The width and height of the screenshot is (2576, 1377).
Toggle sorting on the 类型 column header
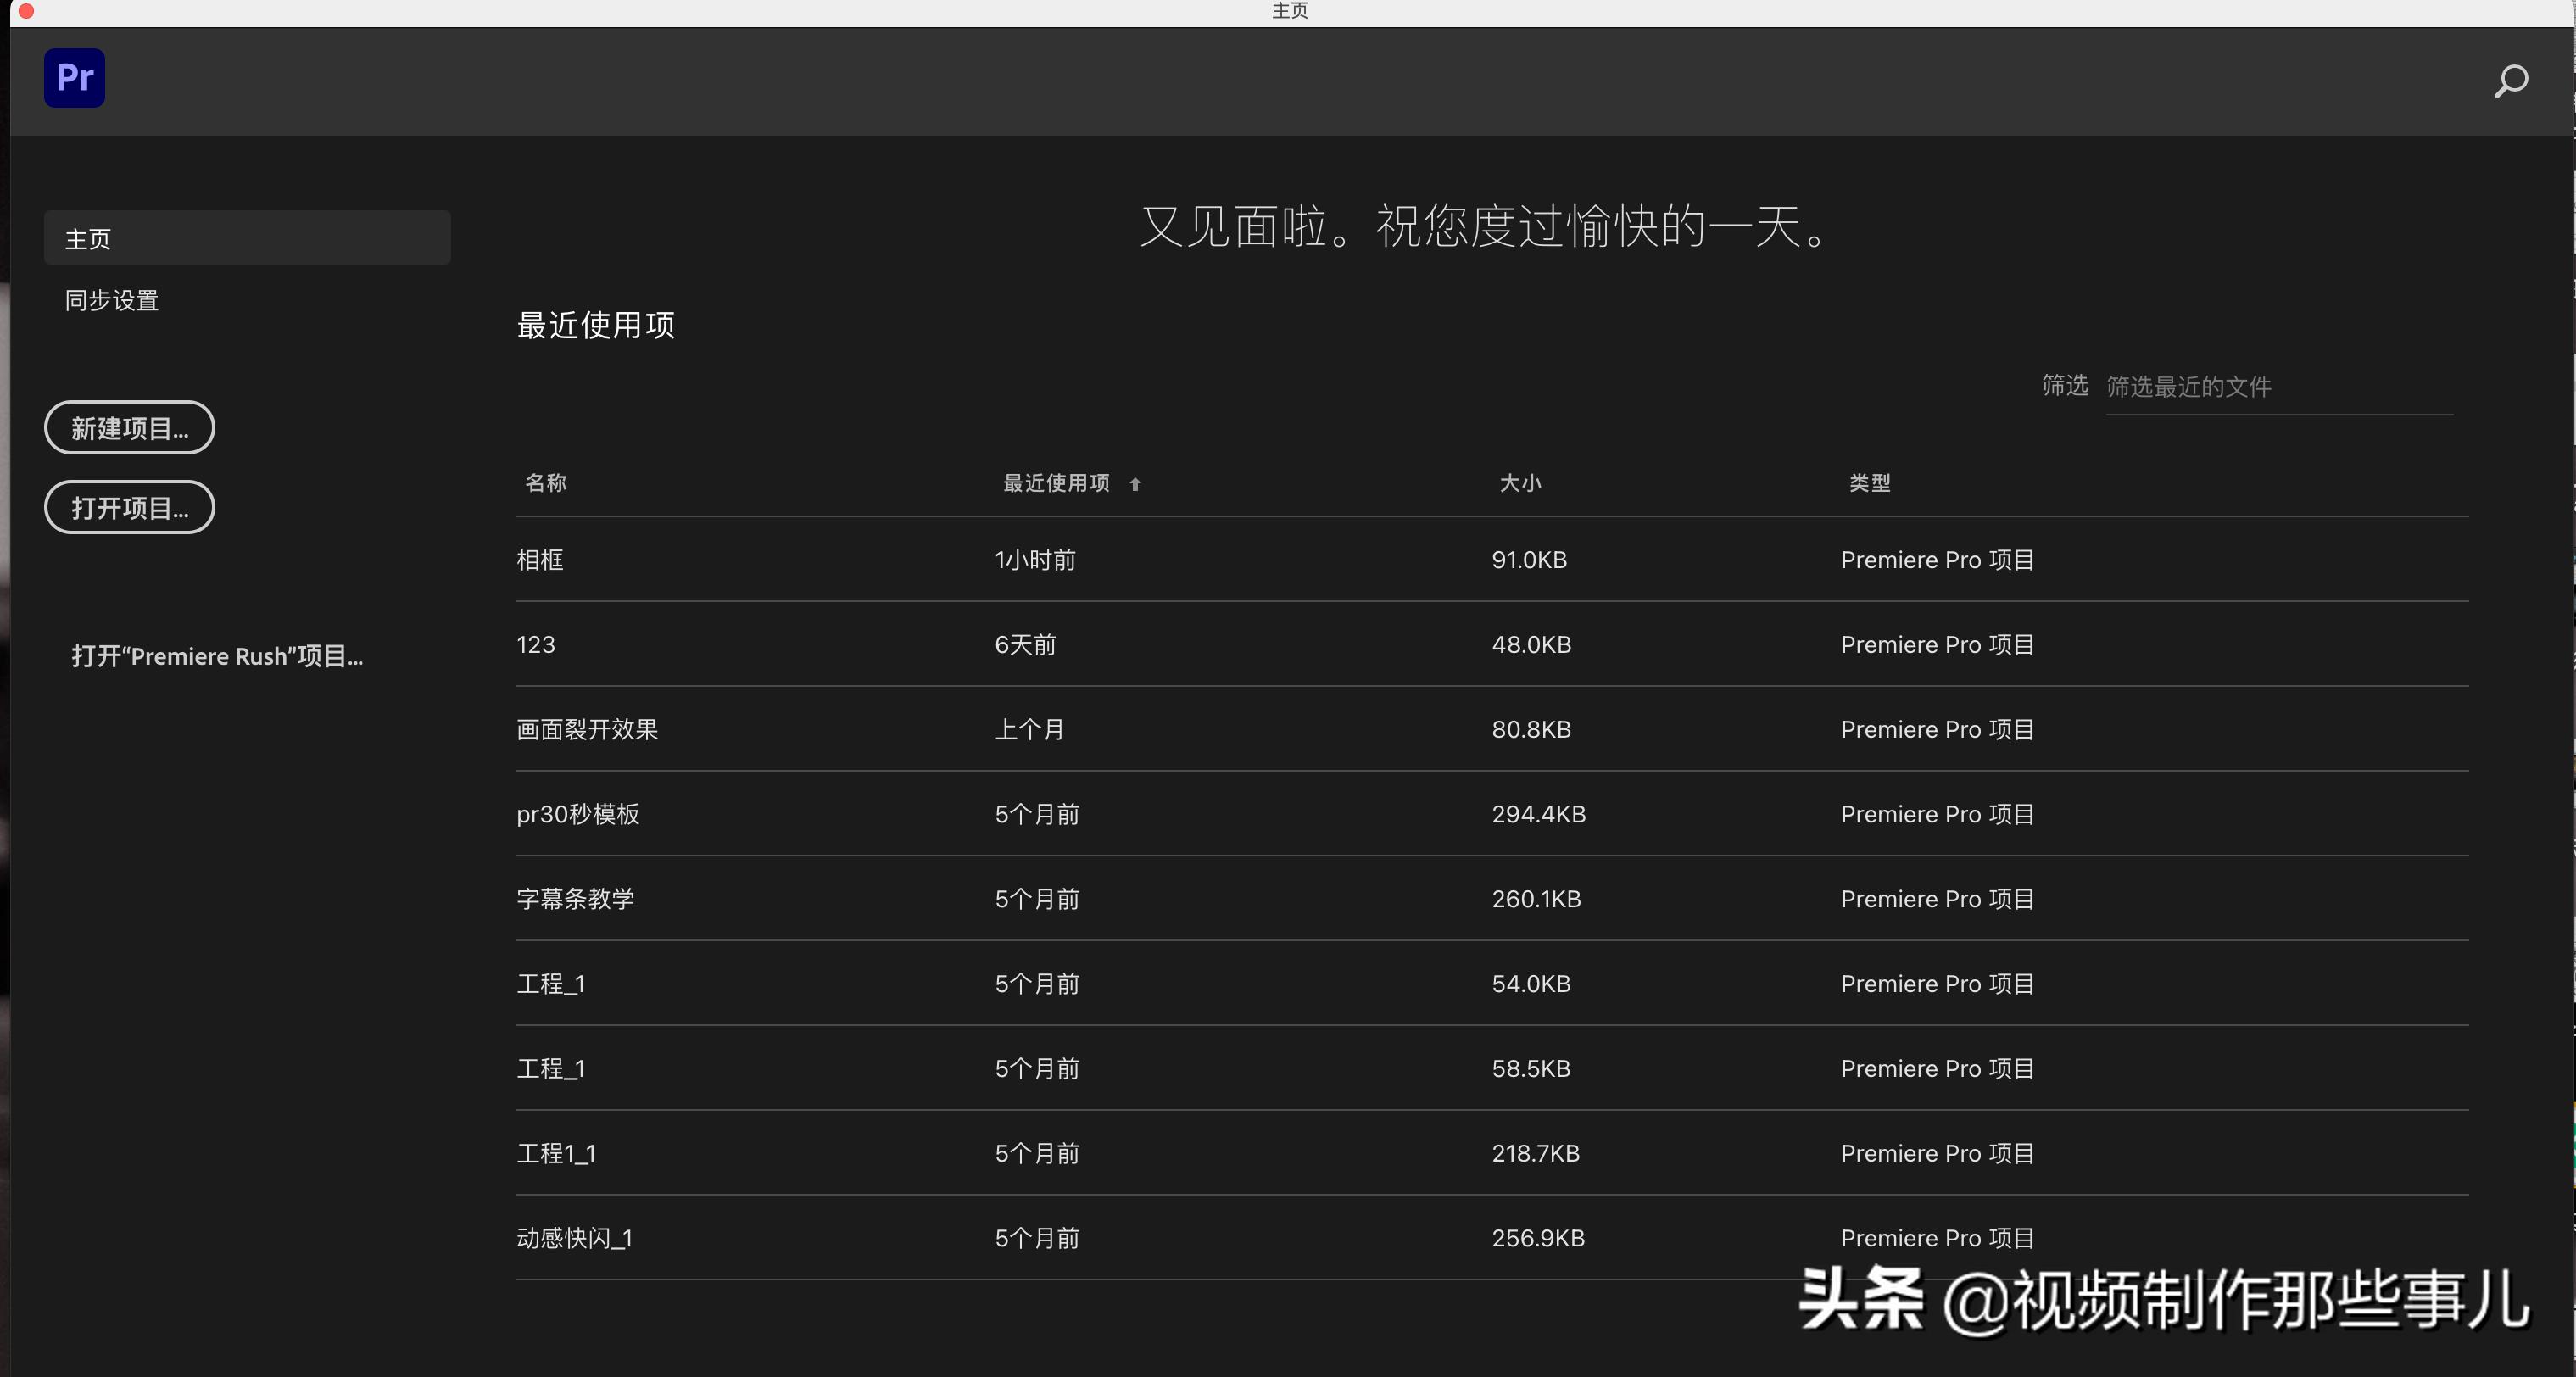(1869, 483)
